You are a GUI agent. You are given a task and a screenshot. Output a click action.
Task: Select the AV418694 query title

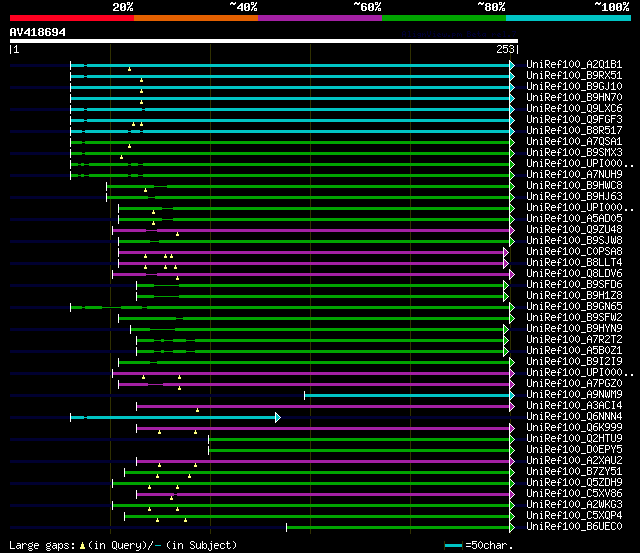point(38,32)
